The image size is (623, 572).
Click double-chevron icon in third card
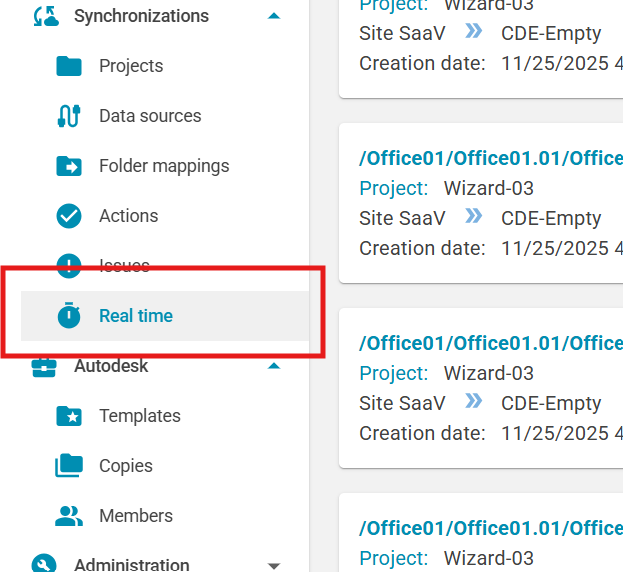click(x=474, y=401)
